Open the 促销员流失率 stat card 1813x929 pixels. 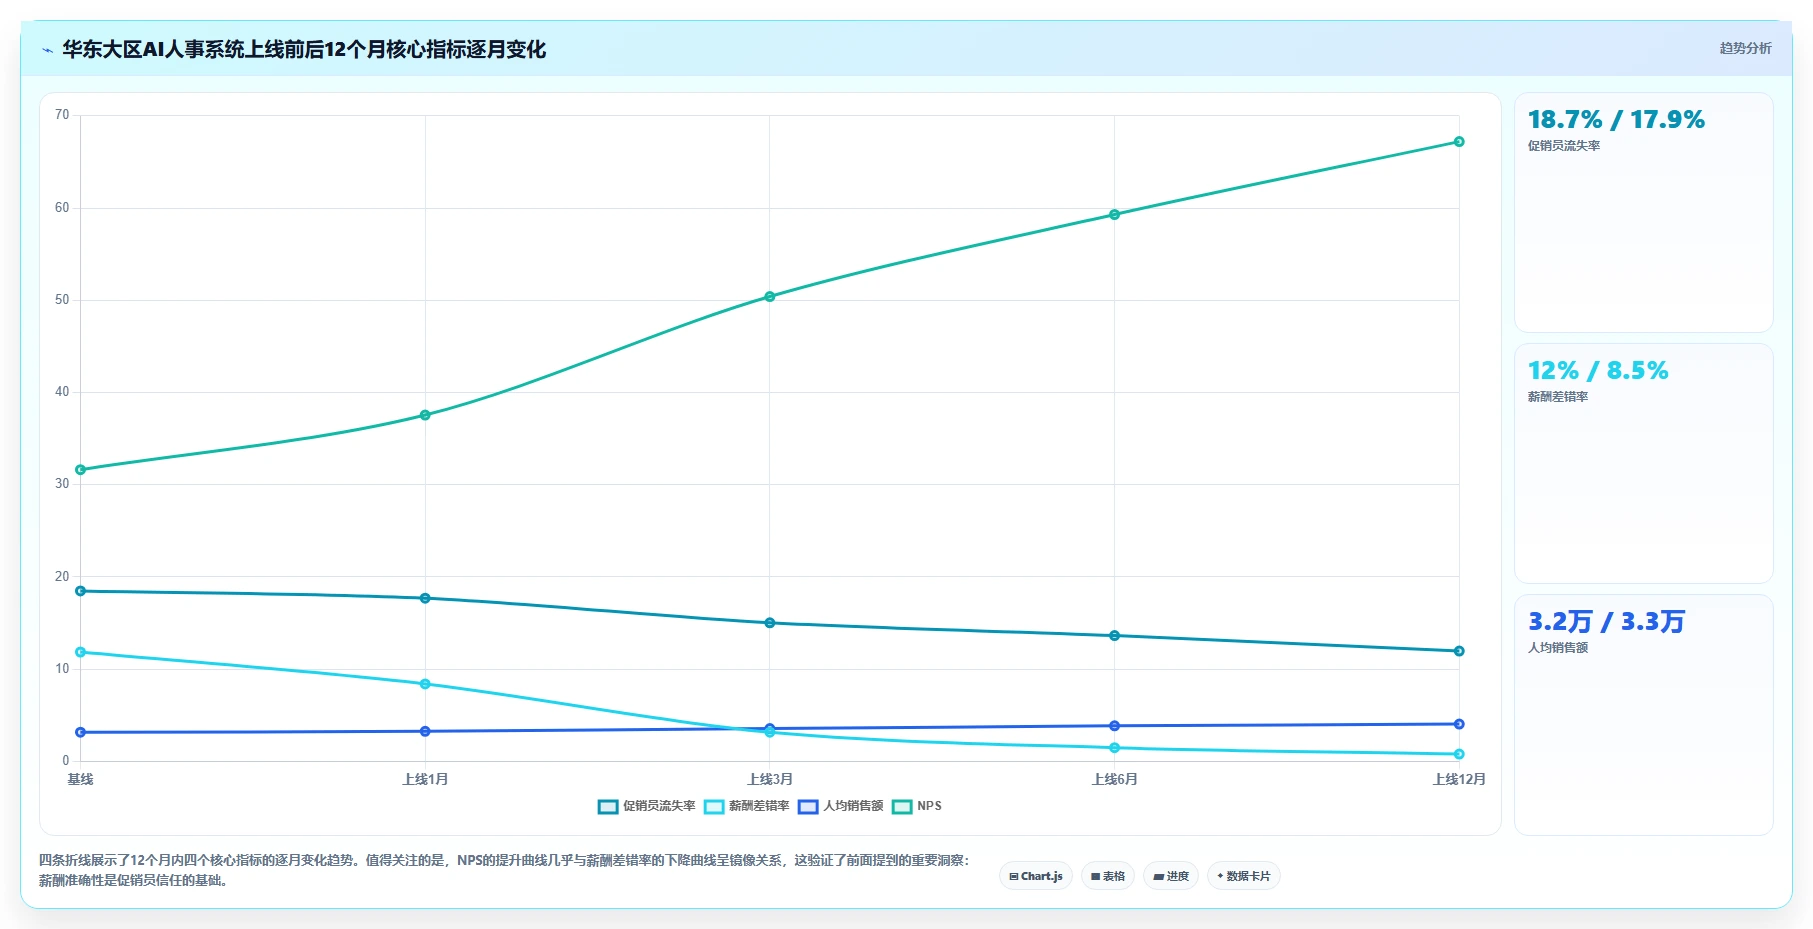pos(1643,212)
